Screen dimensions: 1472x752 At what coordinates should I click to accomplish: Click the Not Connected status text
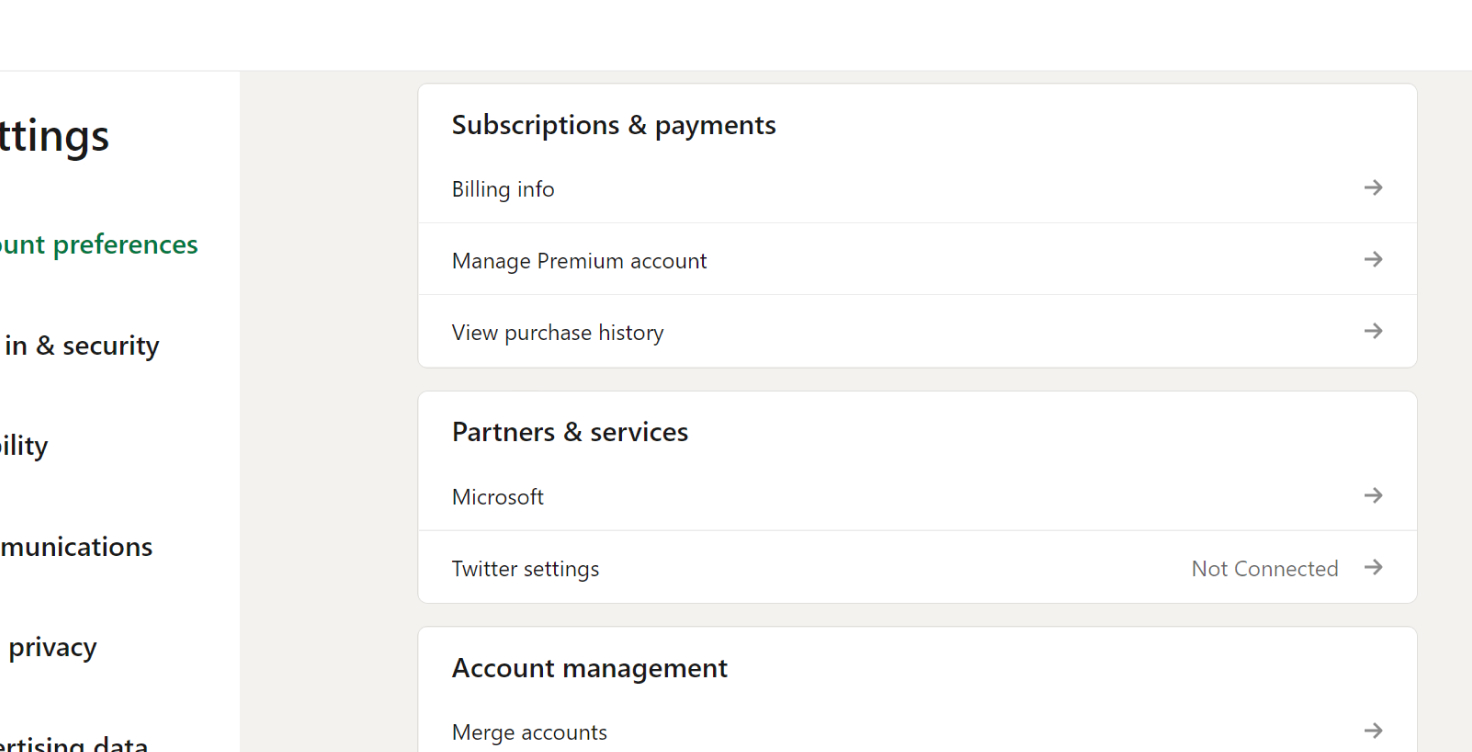(x=1264, y=569)
